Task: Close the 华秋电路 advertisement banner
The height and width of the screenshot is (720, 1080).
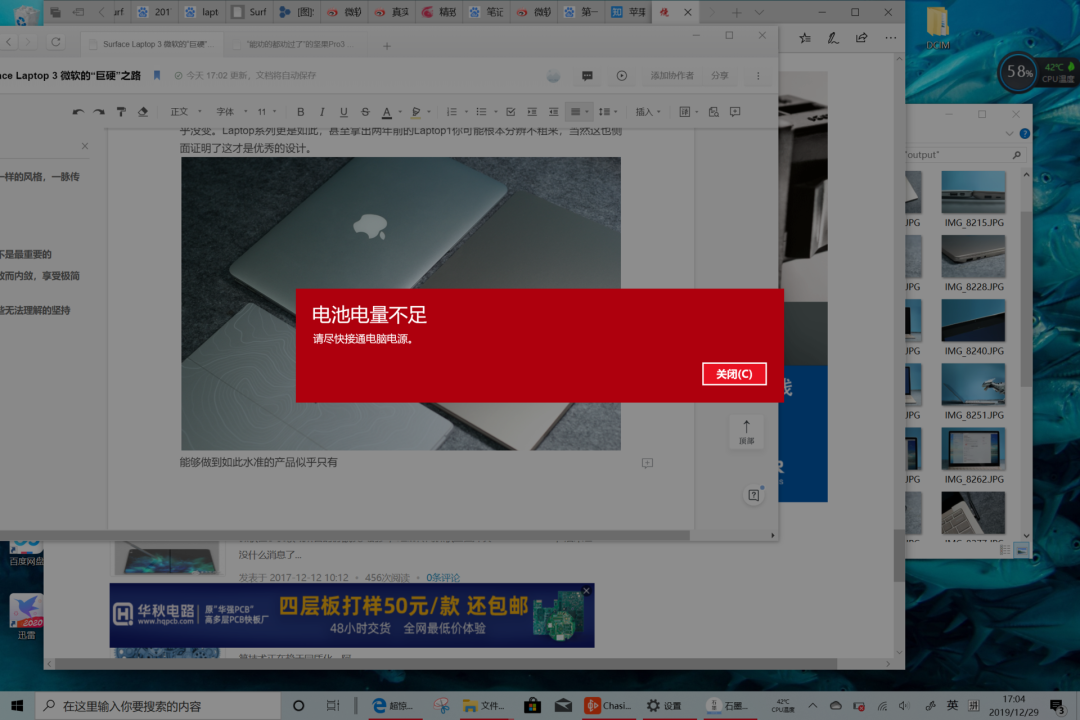Action: pyautogui.click(x=586, y=590)
